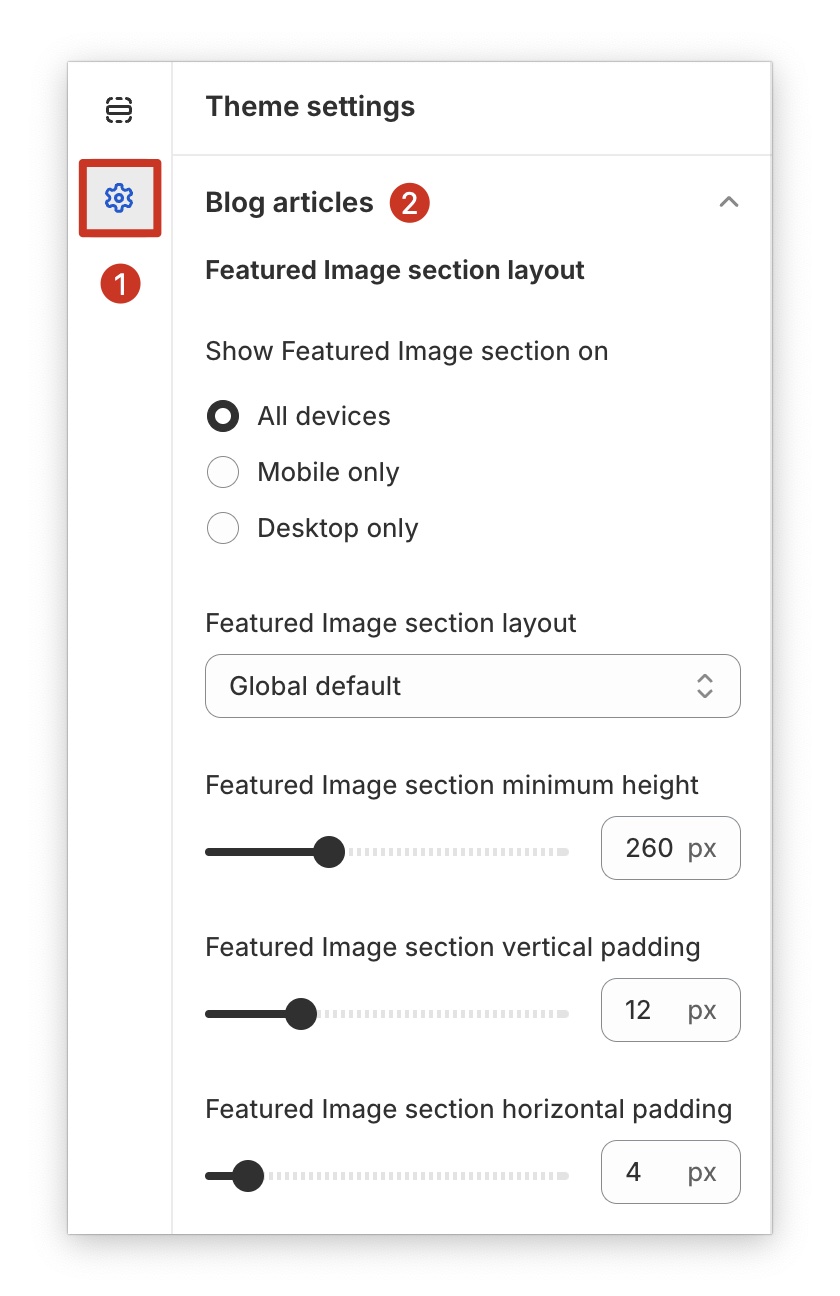Click the Blog articles section title
Image resolution: width=840 pixels, height=1296 pixels.
[289, 202]
